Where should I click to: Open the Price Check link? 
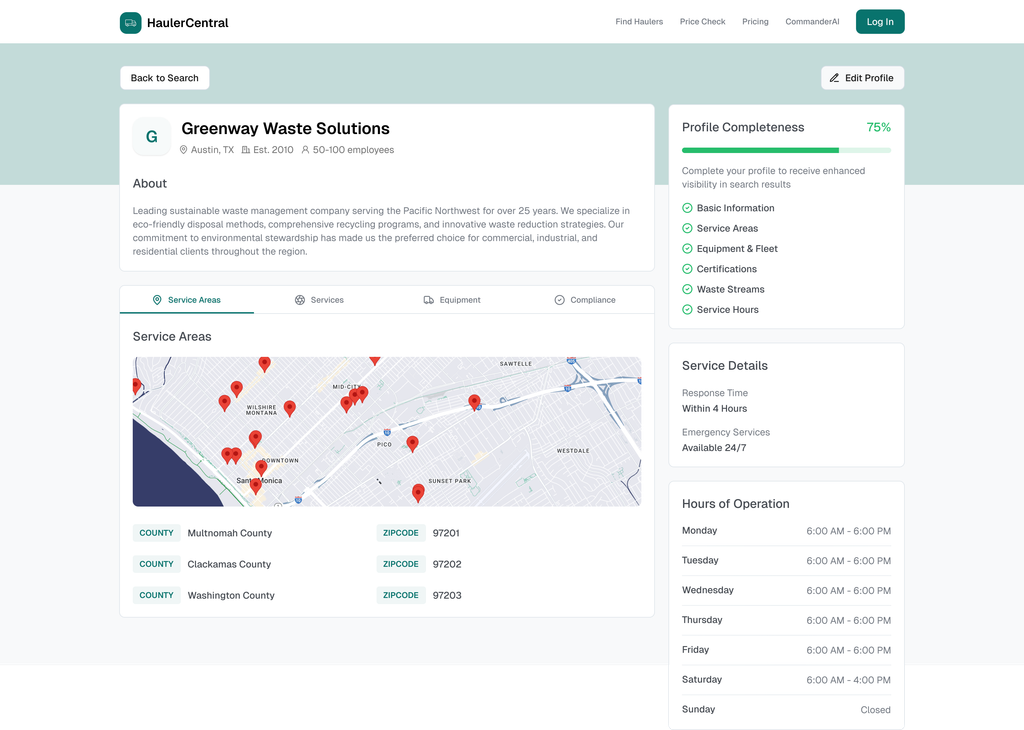click(702, 22)
